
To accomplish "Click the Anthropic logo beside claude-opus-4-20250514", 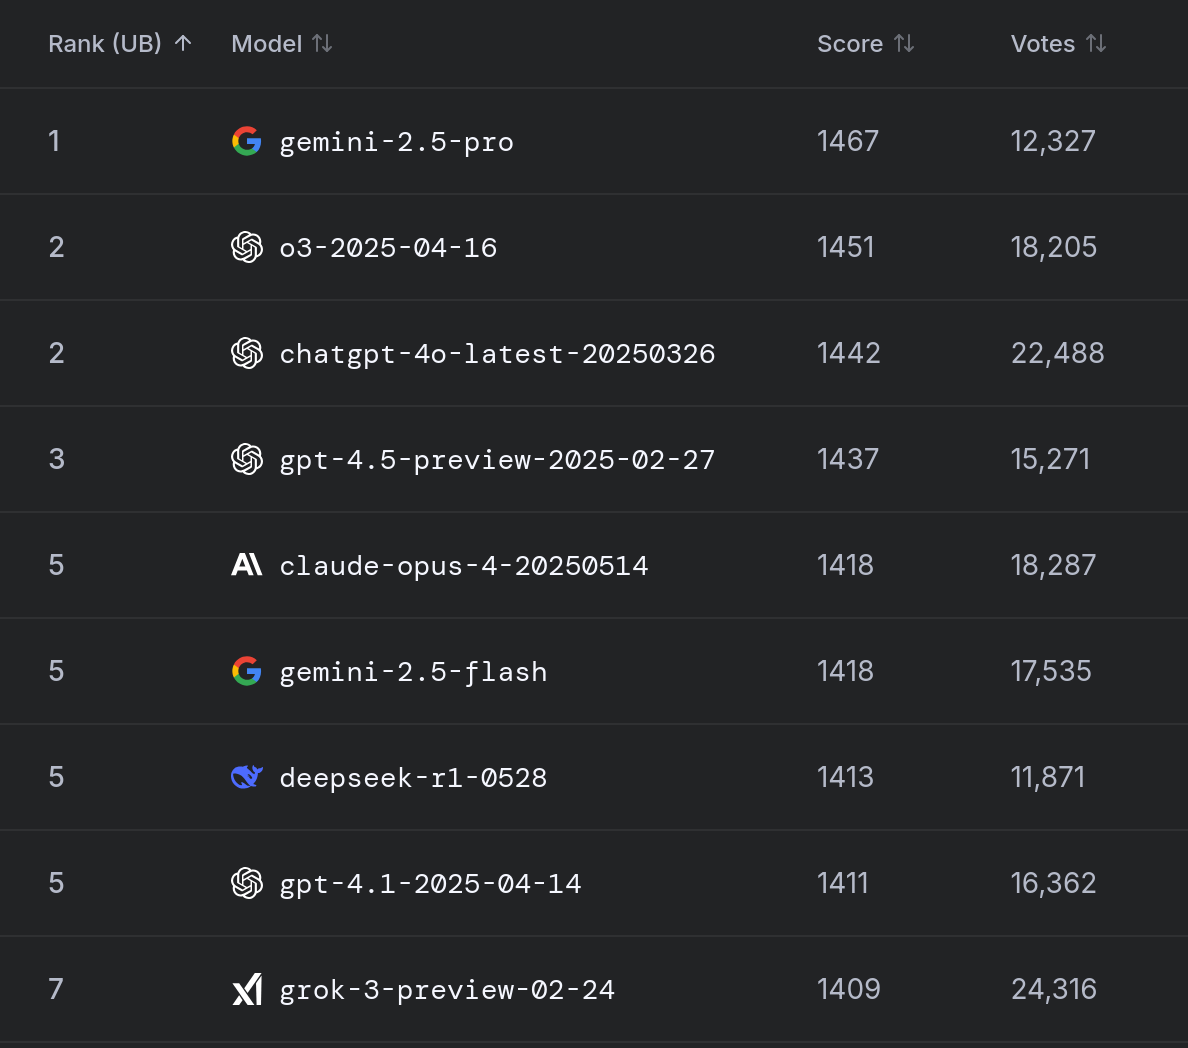I will (x=246, y=565).
